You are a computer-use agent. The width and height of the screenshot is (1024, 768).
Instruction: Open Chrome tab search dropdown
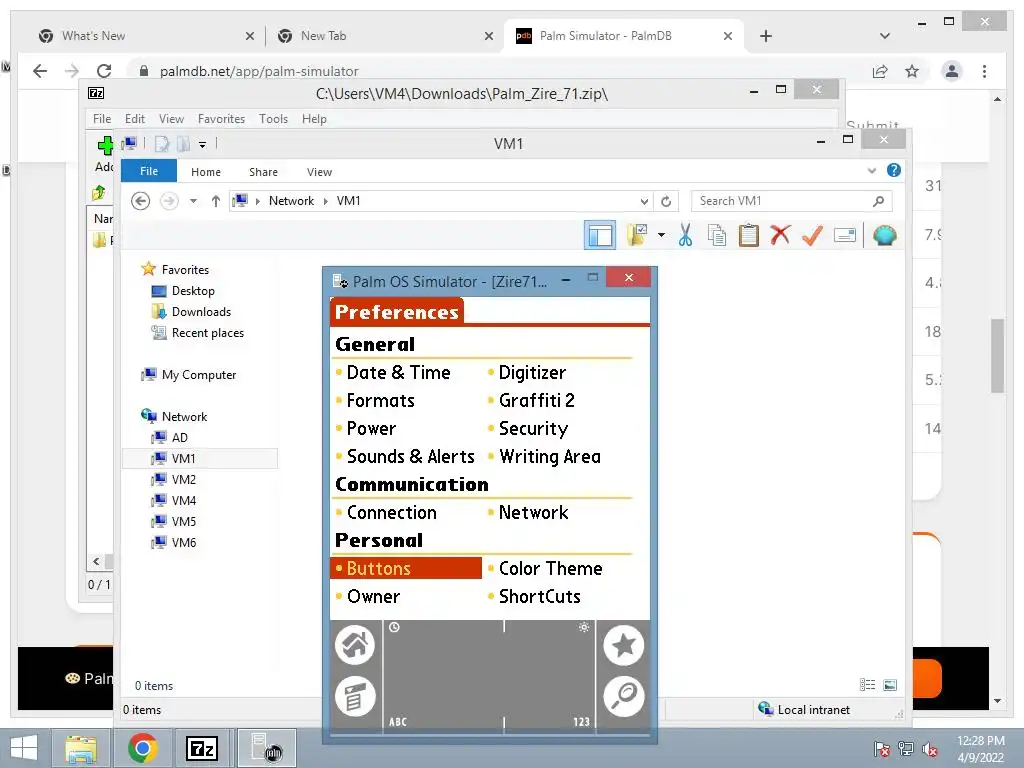(884, 36)
